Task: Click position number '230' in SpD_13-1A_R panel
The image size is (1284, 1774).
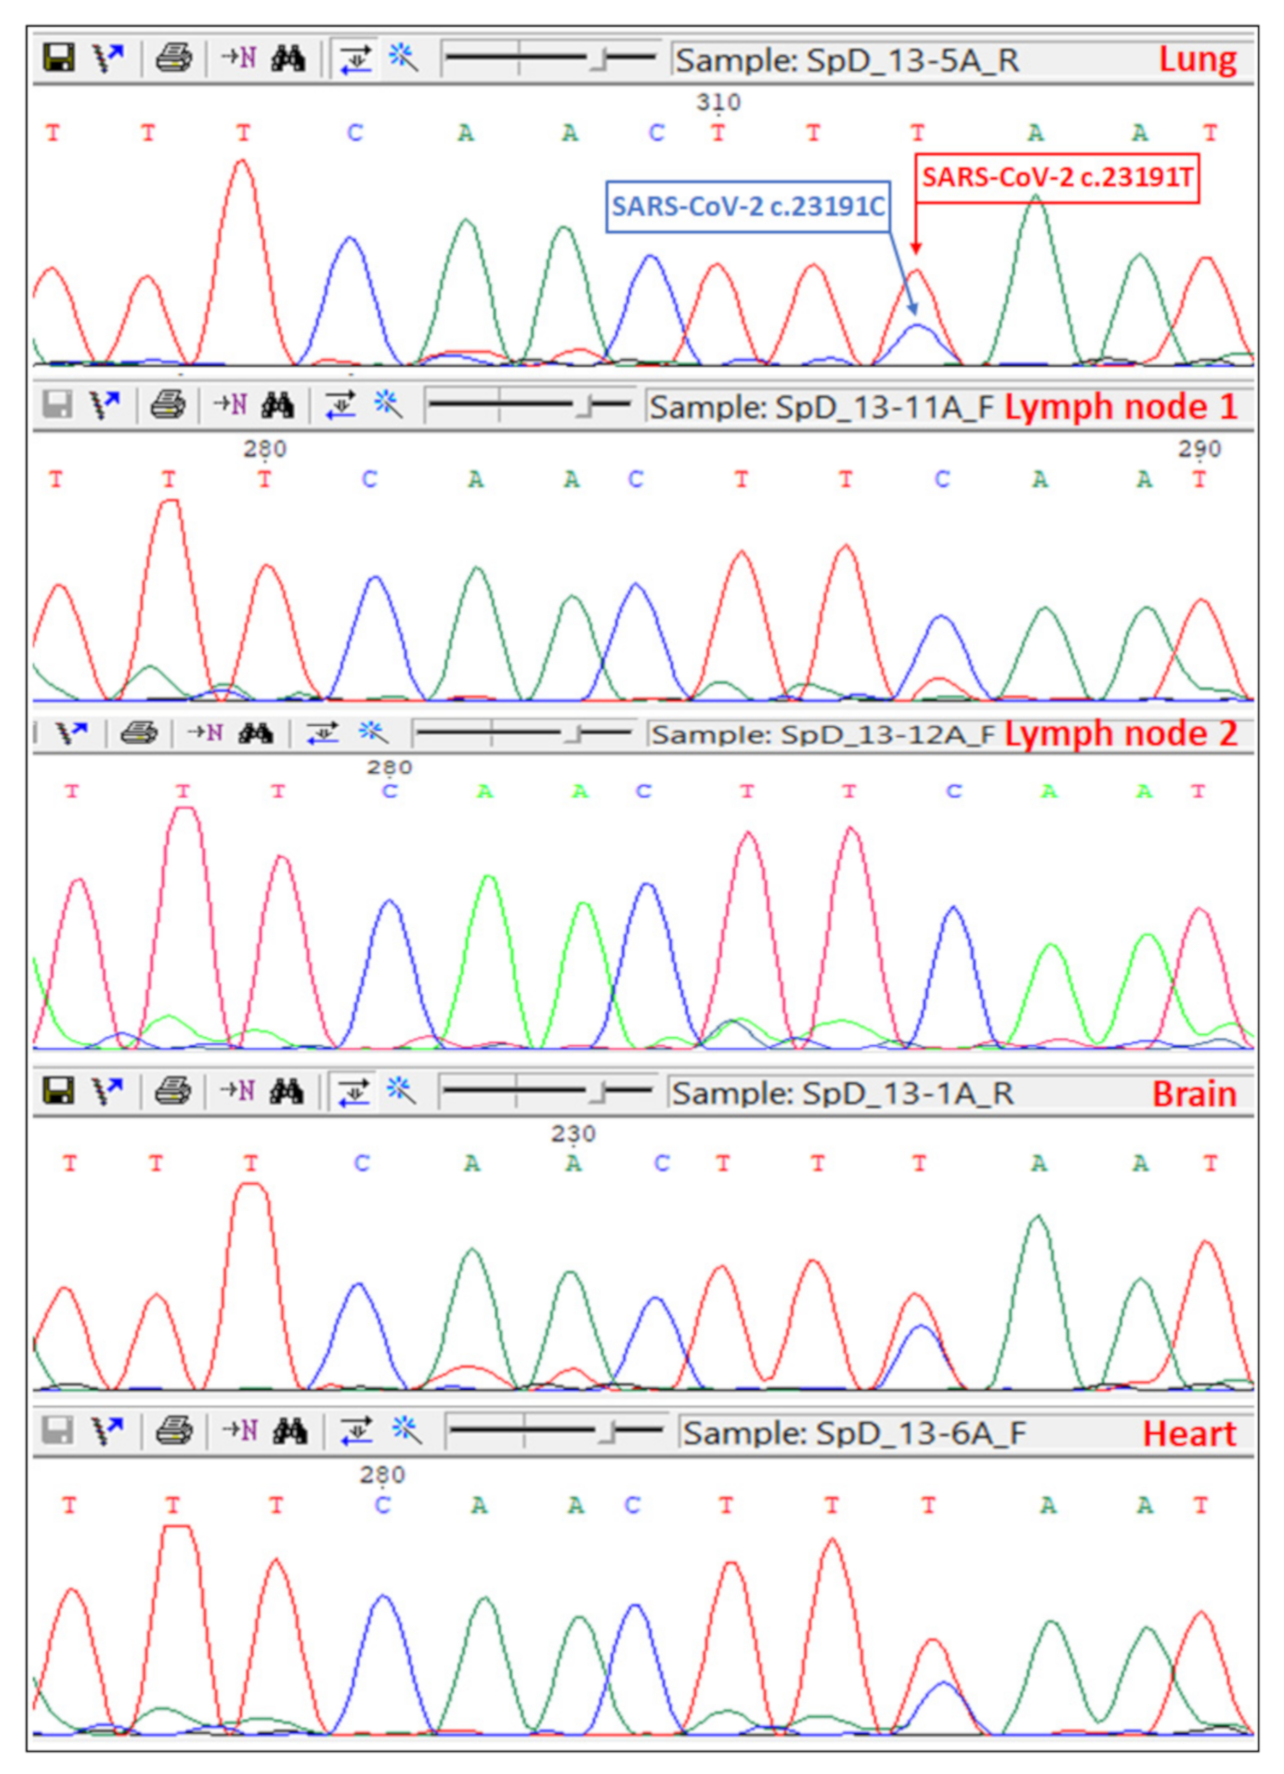Action: coord(573,1134)
